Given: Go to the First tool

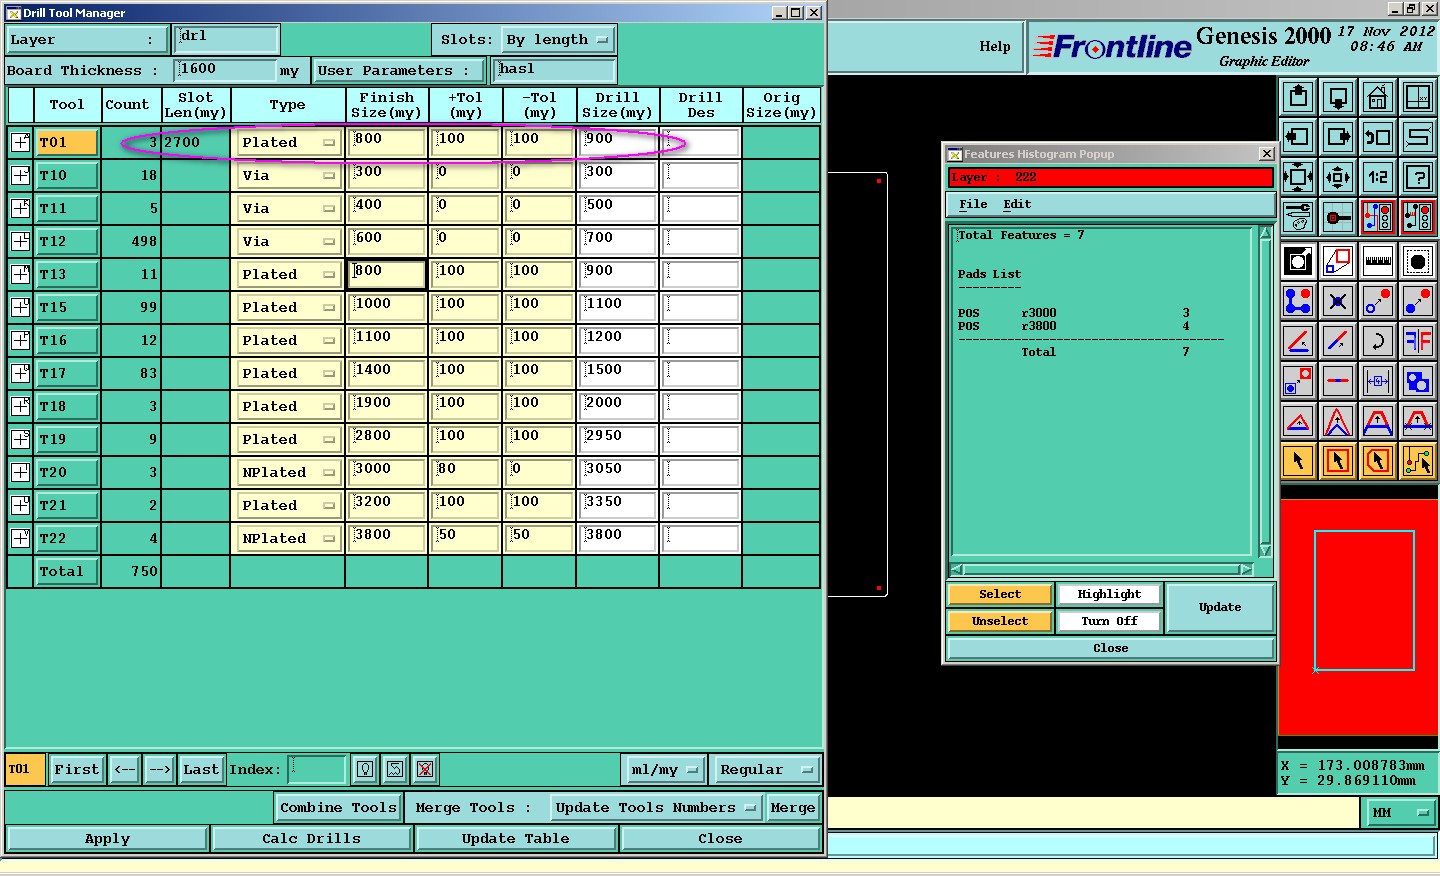Looking at the screenshot, I should click(x=77, y=769).
